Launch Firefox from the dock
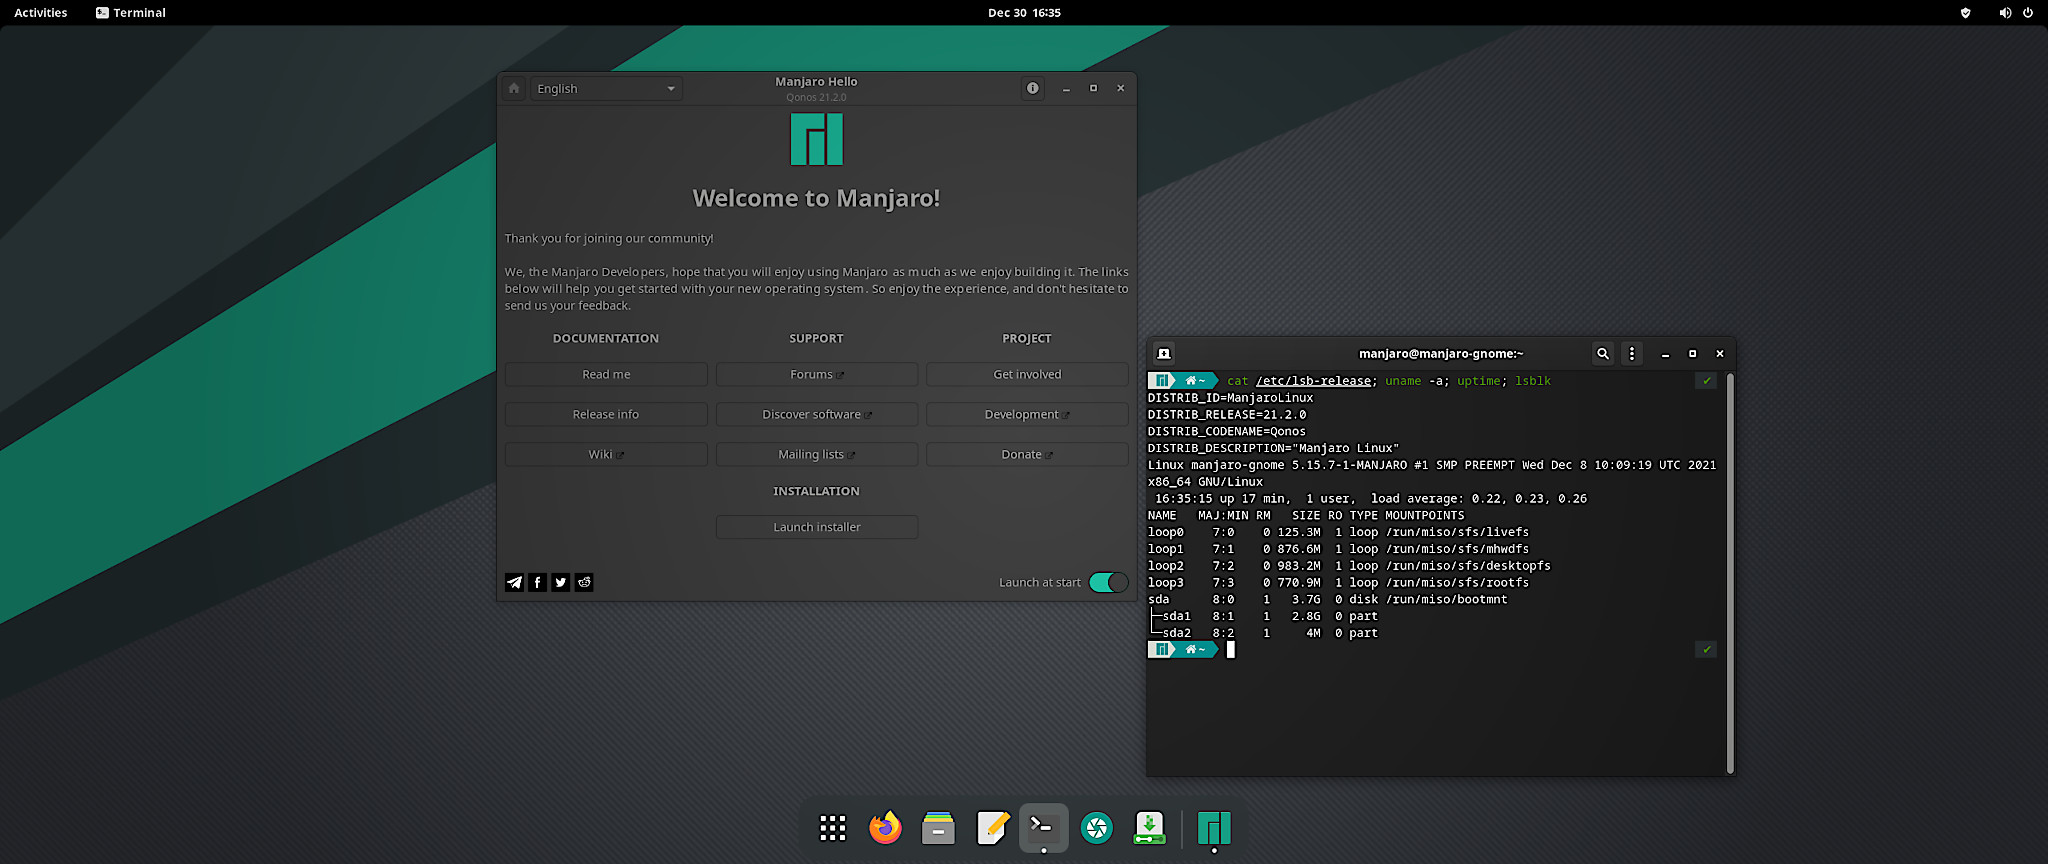2048x864 pixels. [x=885, y=828]
